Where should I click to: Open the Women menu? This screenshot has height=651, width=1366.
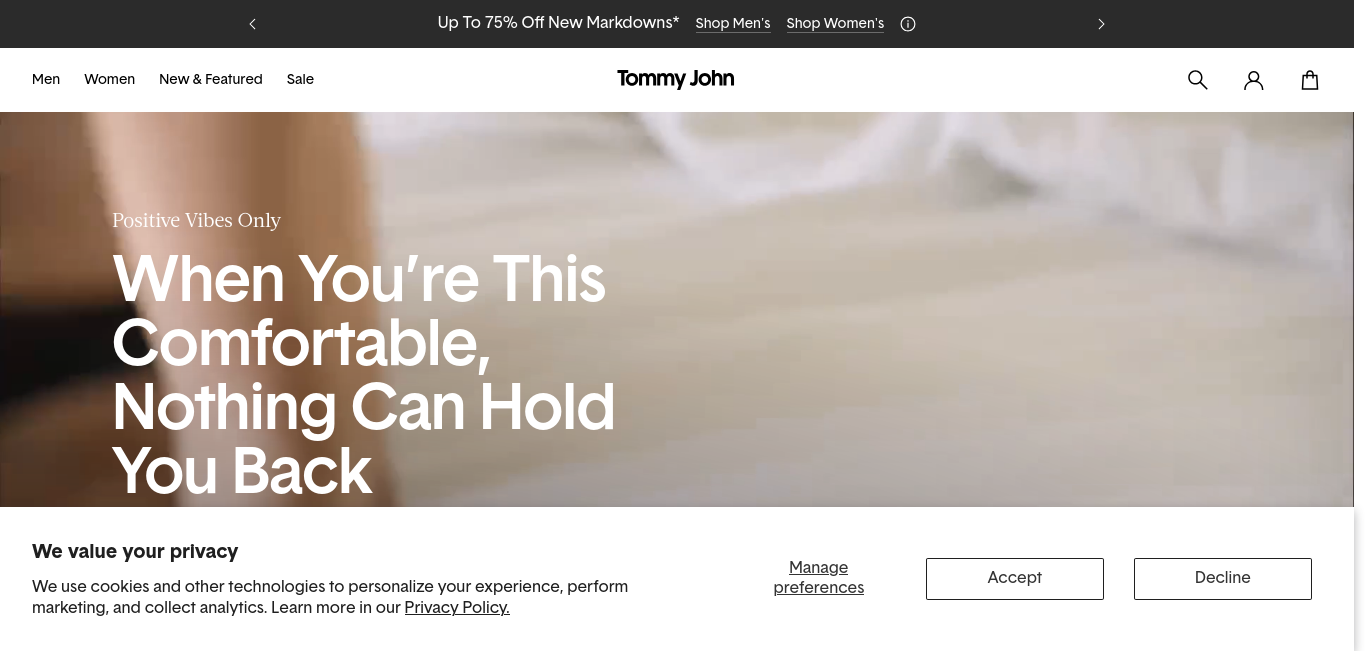pos(109,79)
